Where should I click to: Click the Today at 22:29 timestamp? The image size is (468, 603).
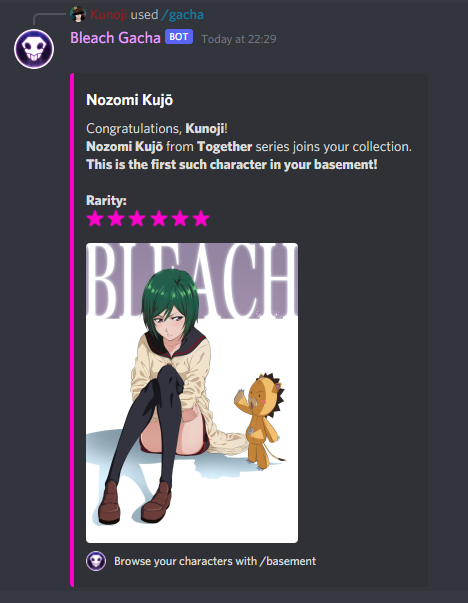[x=239, y=39]
